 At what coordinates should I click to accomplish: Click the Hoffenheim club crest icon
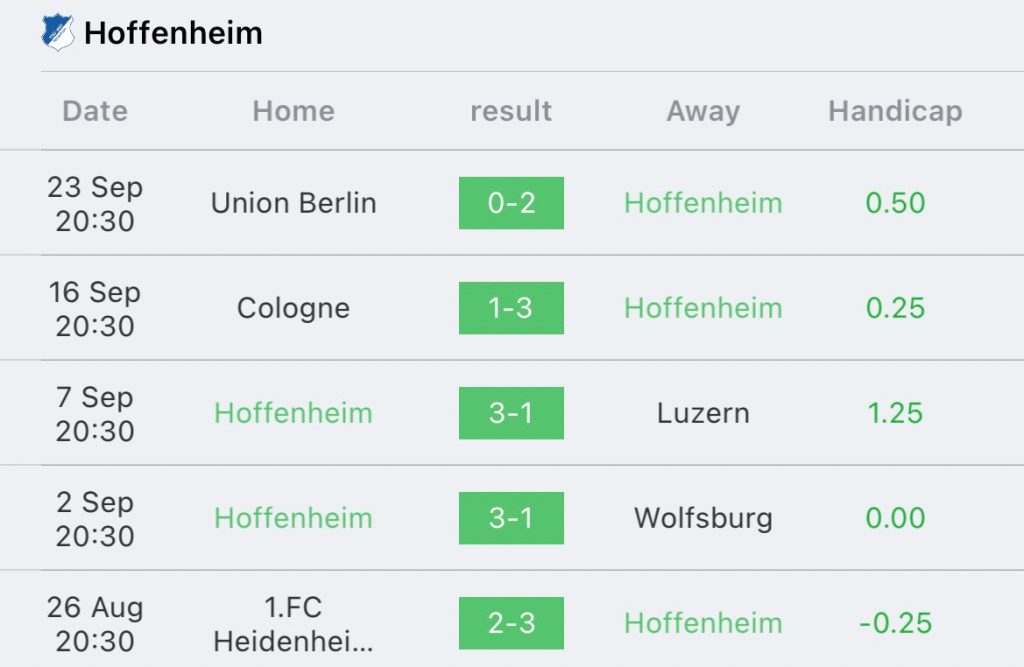click(x=57, y=32)
